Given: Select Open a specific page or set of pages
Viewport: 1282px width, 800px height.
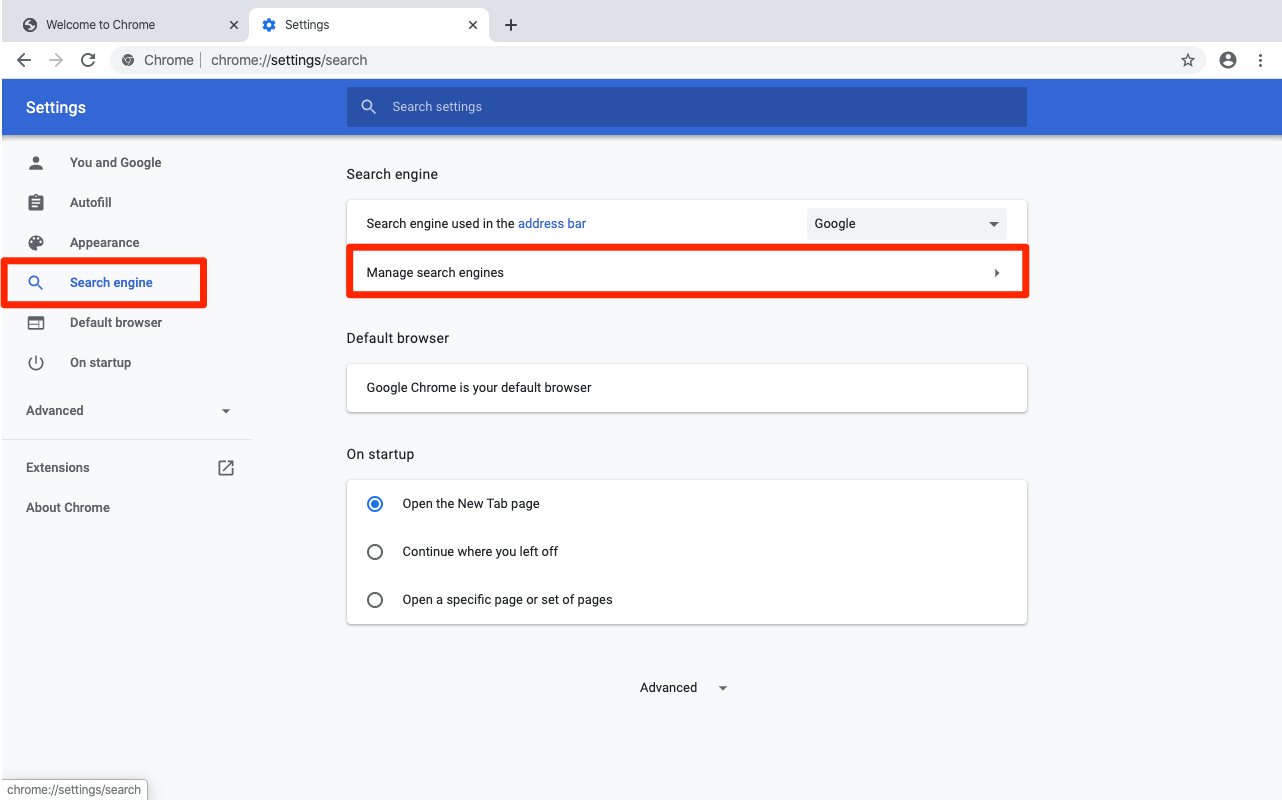Looking at the screenshot, I should pyautogui.click(x=375, y=600).
